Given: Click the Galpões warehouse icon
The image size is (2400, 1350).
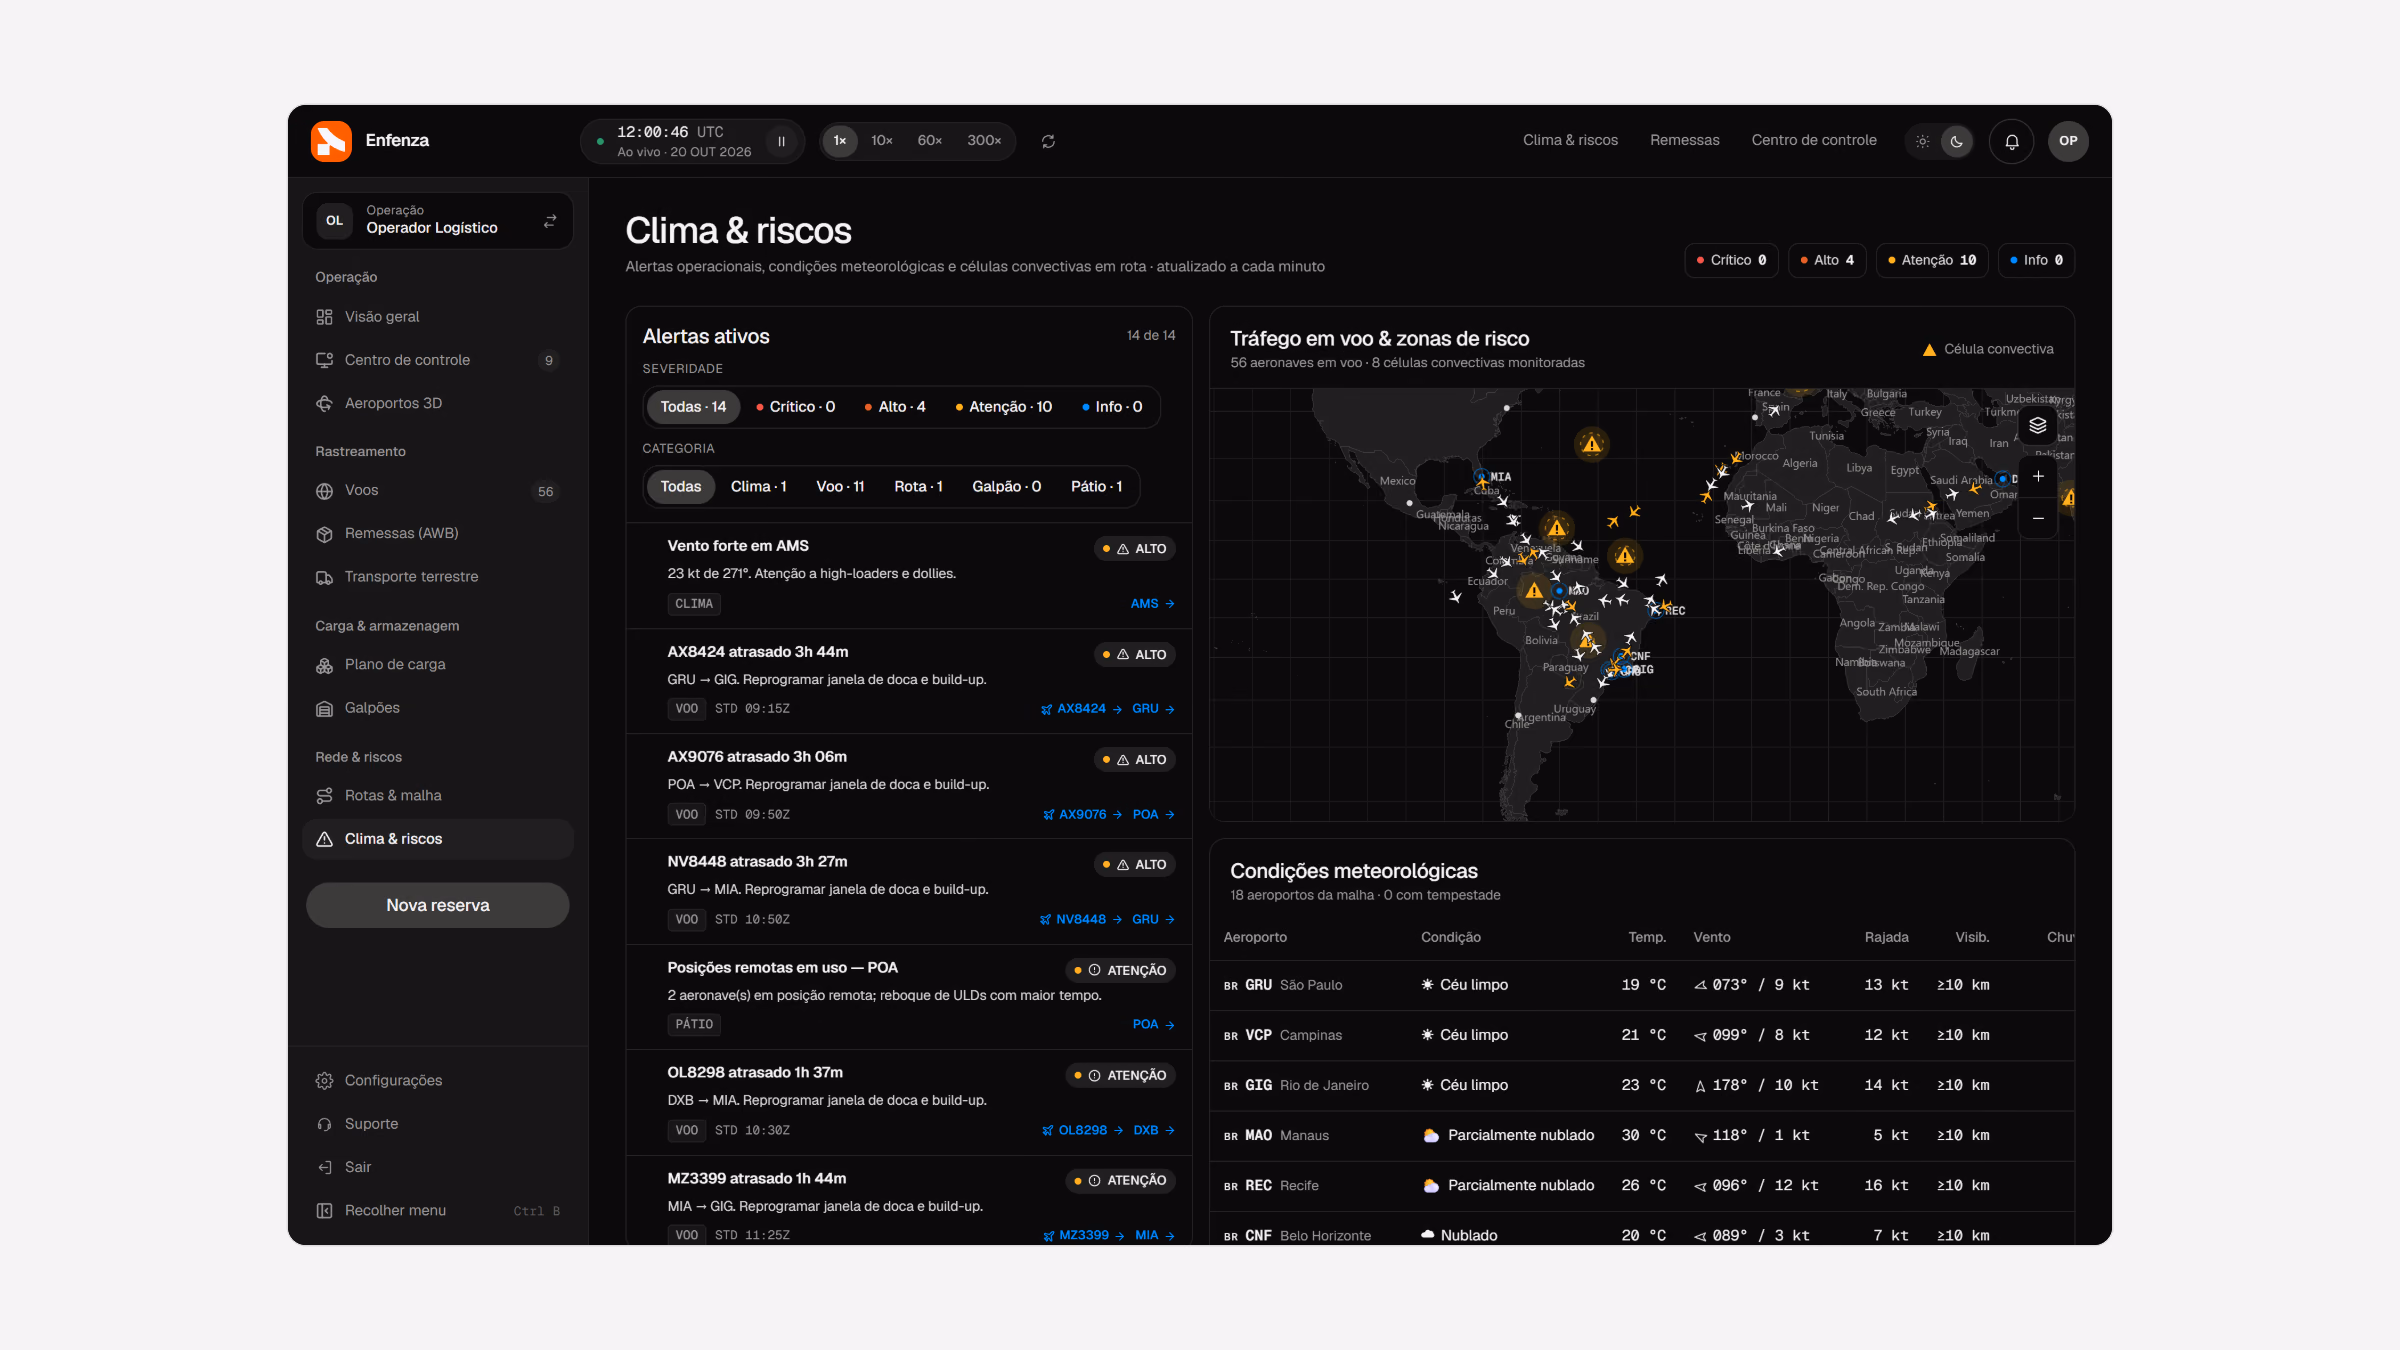Looking at the screenshot, I should tap(324, 708).
